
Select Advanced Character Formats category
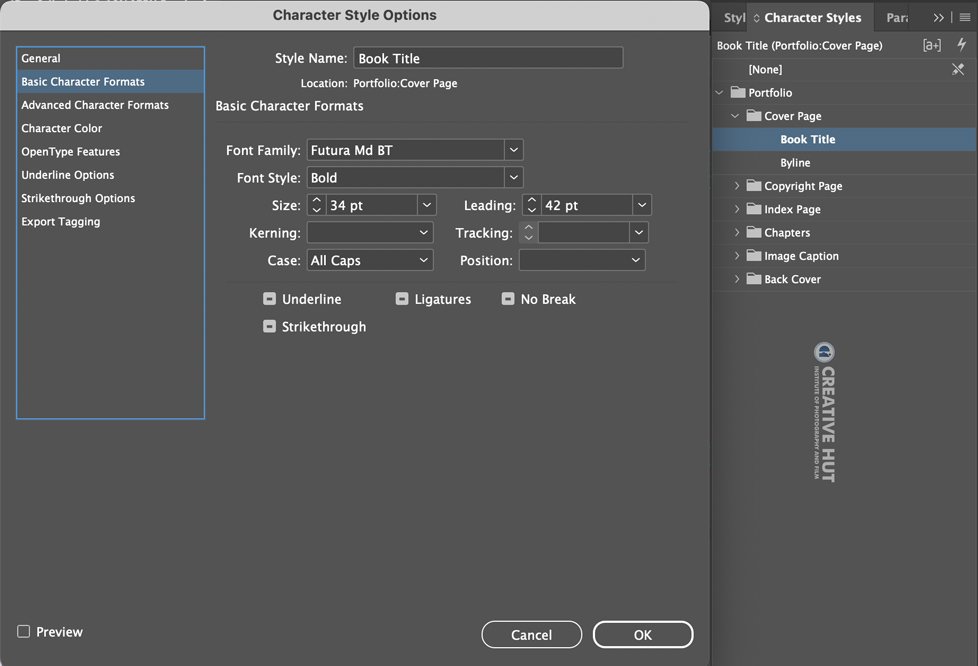95,105
